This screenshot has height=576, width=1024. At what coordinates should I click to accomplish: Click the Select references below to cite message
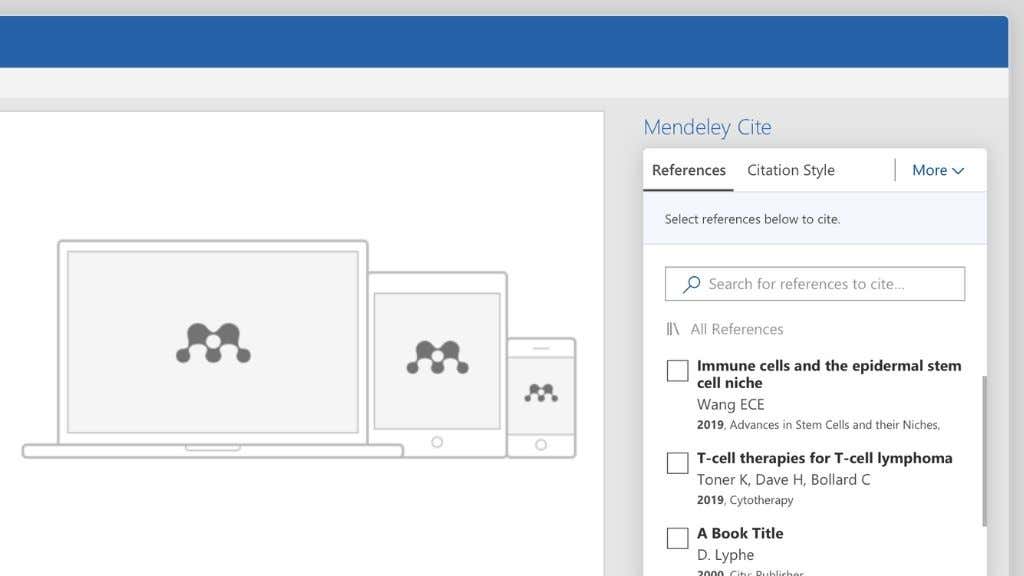click(752, 219)
